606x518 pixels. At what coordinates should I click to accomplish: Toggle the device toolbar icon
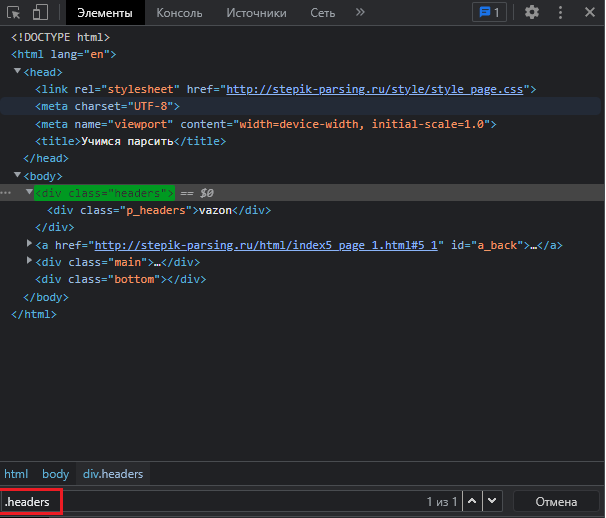pos(41,13)
